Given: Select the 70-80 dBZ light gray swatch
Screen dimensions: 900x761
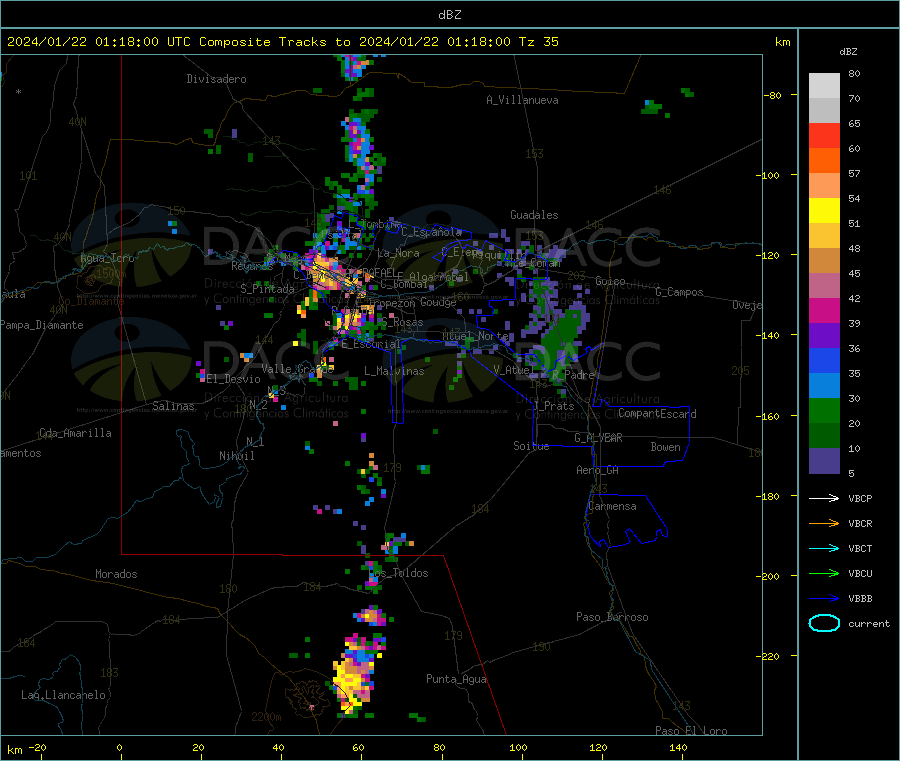Looking at the screenshot, I should point(824,86).
